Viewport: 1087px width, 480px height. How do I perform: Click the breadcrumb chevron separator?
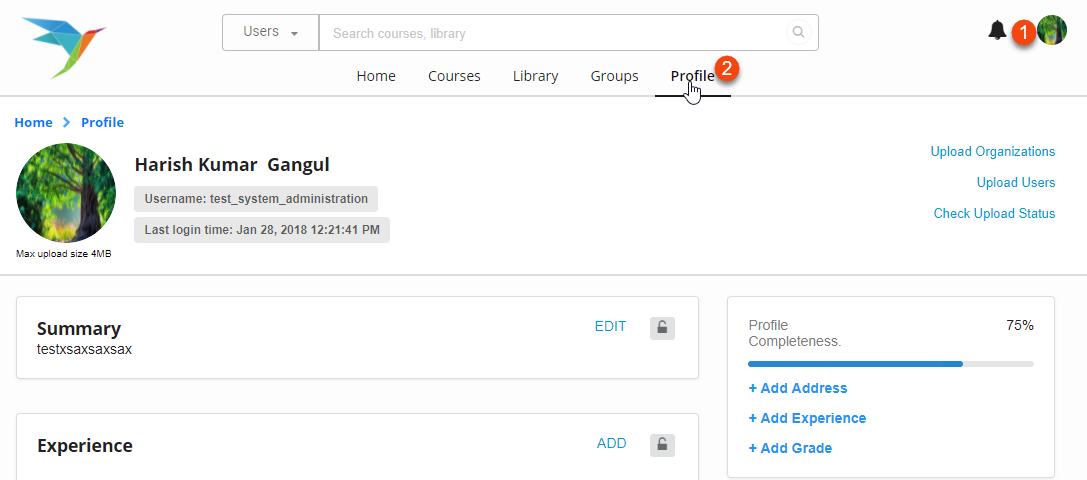[67, 122]
